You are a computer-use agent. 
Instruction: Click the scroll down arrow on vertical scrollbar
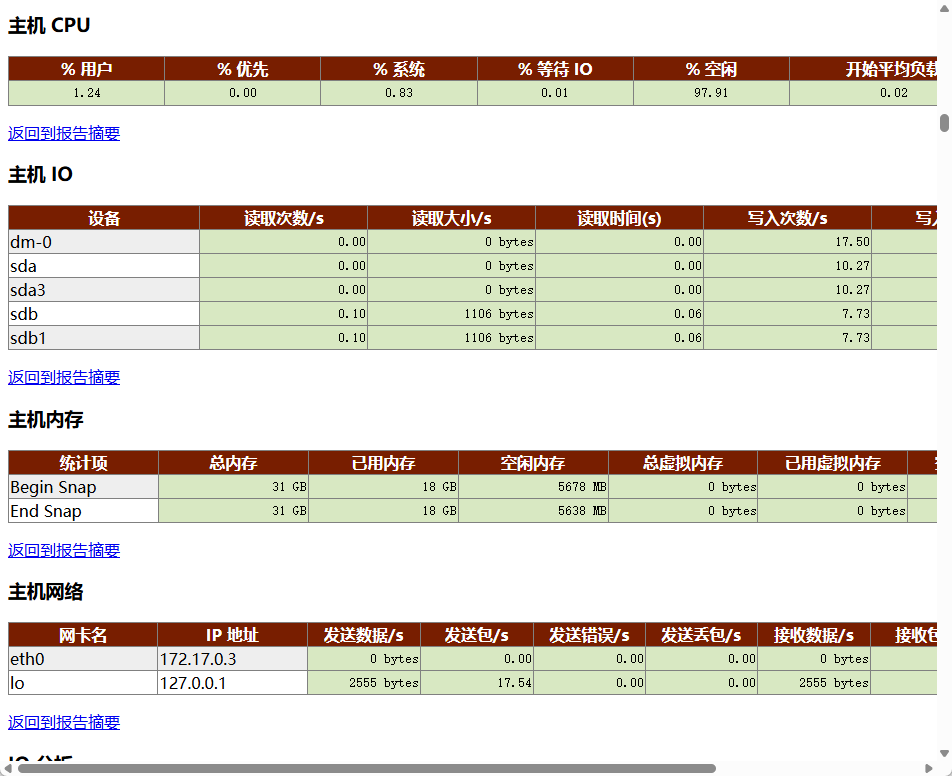[944, 754]
